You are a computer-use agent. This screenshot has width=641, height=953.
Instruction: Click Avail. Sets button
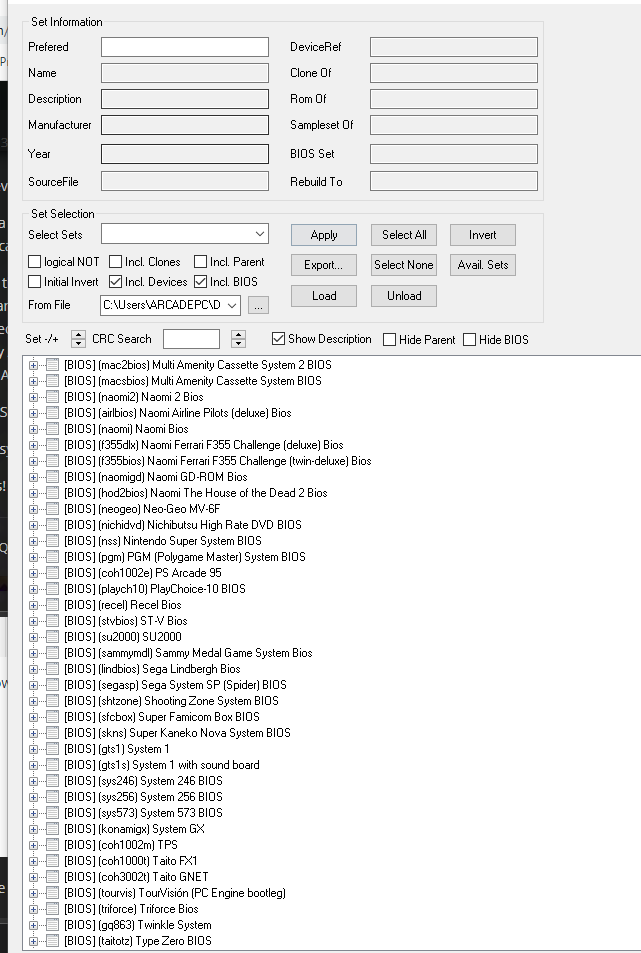pos(482,265)
